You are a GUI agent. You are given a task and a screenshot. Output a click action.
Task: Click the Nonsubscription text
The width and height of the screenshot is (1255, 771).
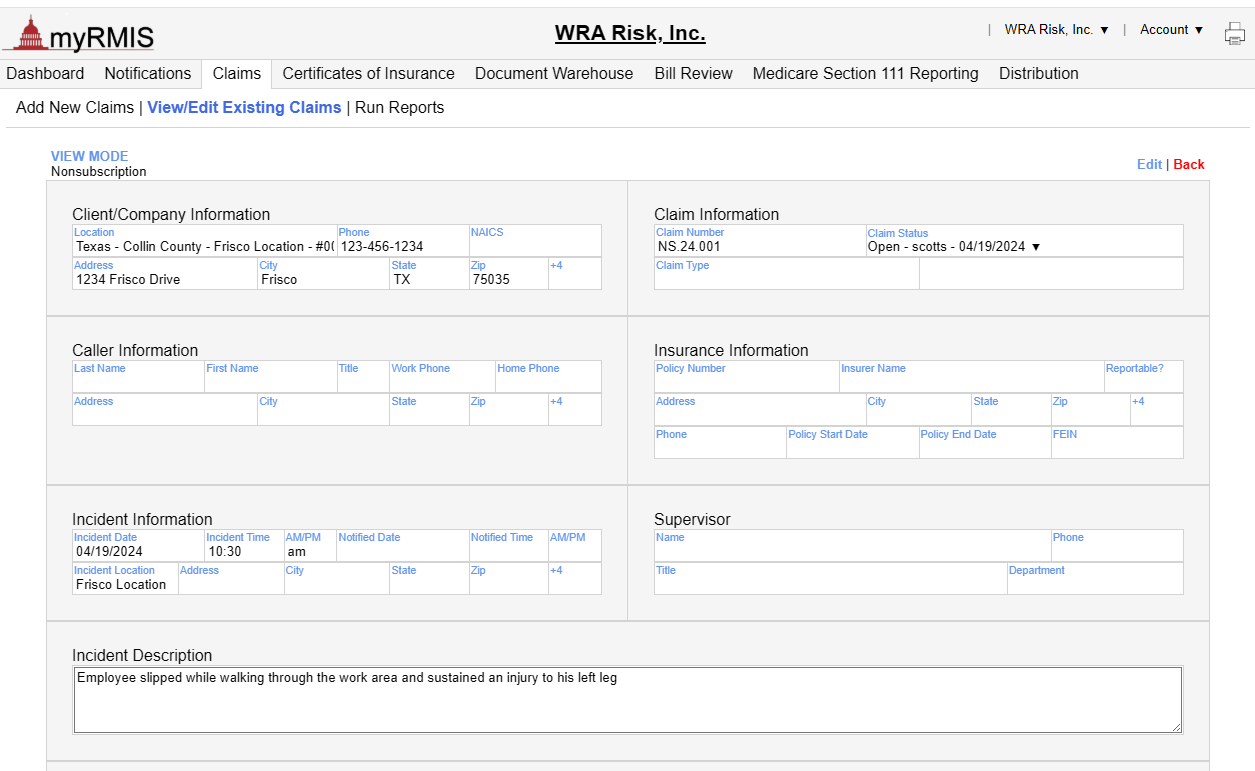click(99, 172)
